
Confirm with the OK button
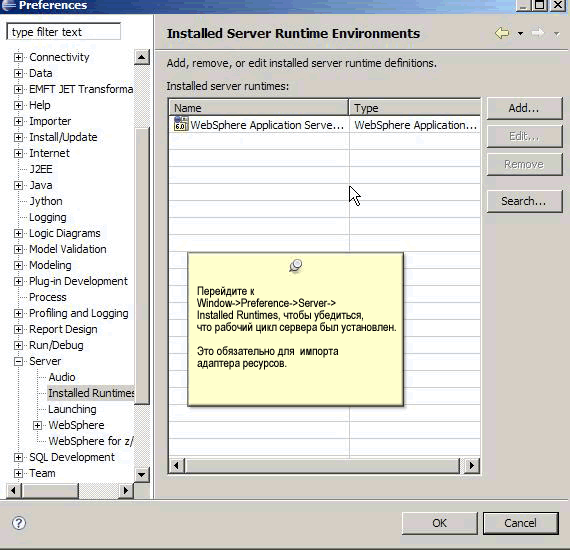click(x=439, y=523)
